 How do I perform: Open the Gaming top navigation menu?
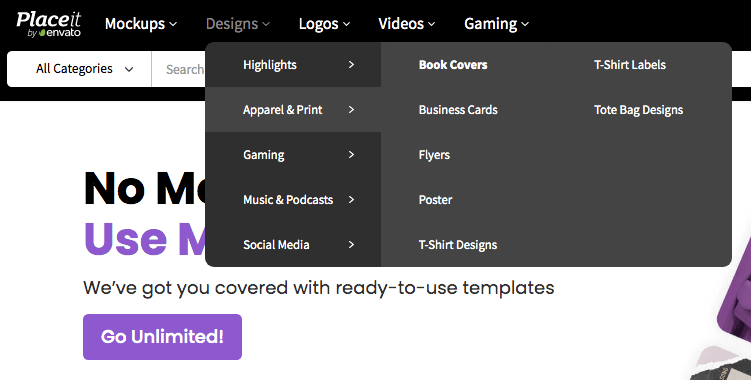tap(496, 23)
